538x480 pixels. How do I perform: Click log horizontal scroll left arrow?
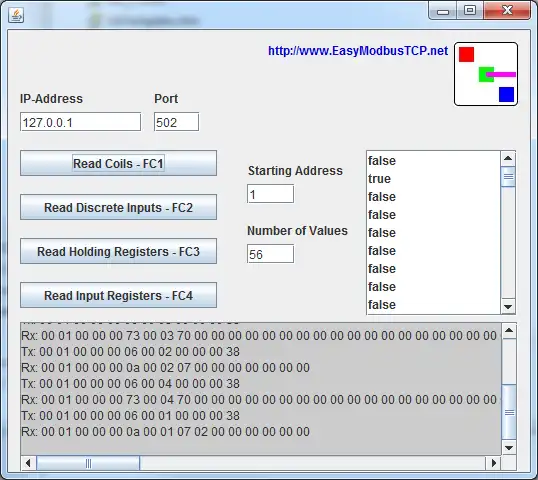coord(28,463)
